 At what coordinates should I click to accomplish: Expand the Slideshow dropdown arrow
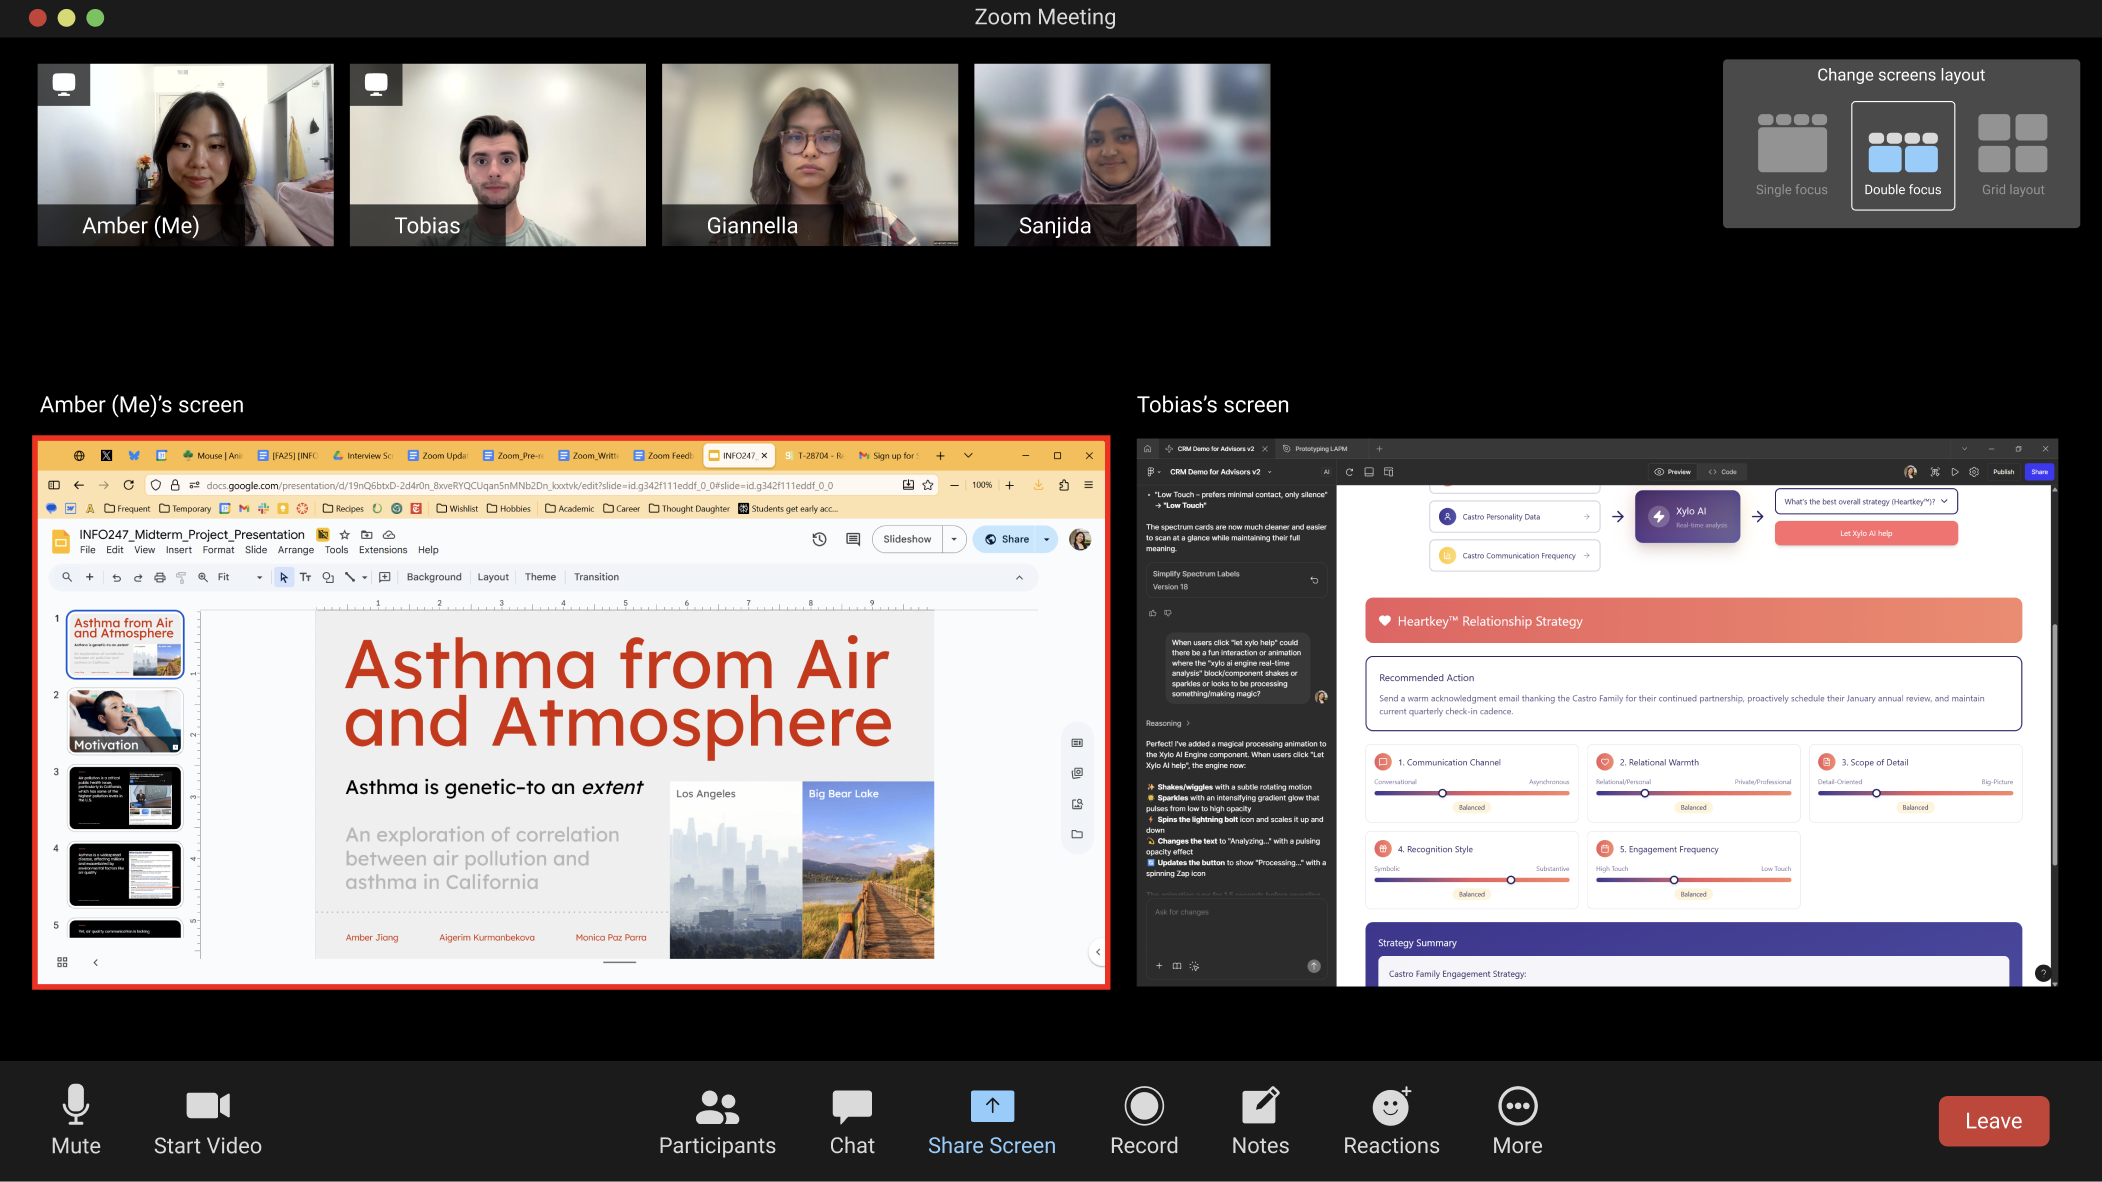pyautogui.click(x=954, y=539)
